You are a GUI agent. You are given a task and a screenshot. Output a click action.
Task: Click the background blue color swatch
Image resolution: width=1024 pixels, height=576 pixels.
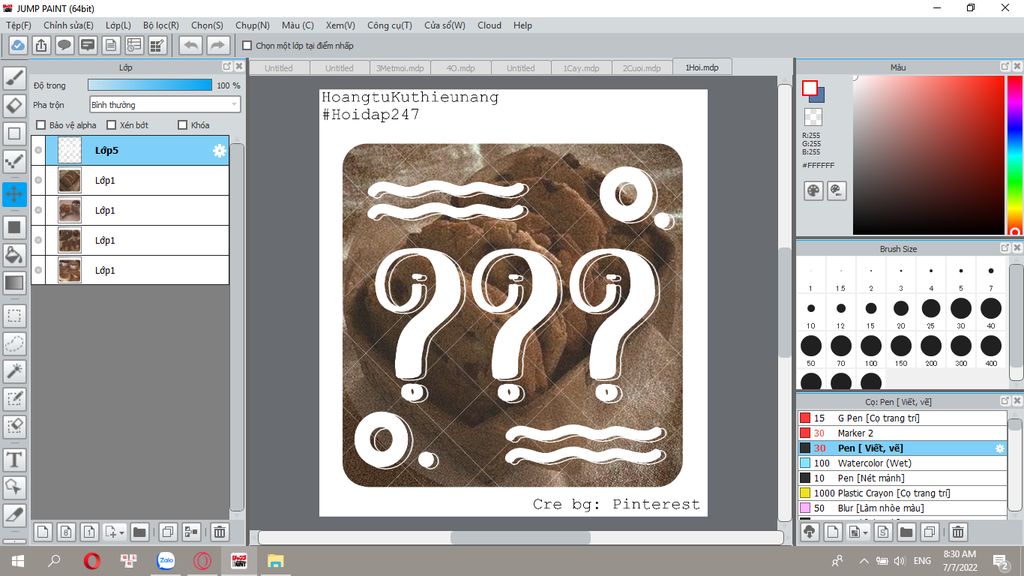click(x=818, y=96)
